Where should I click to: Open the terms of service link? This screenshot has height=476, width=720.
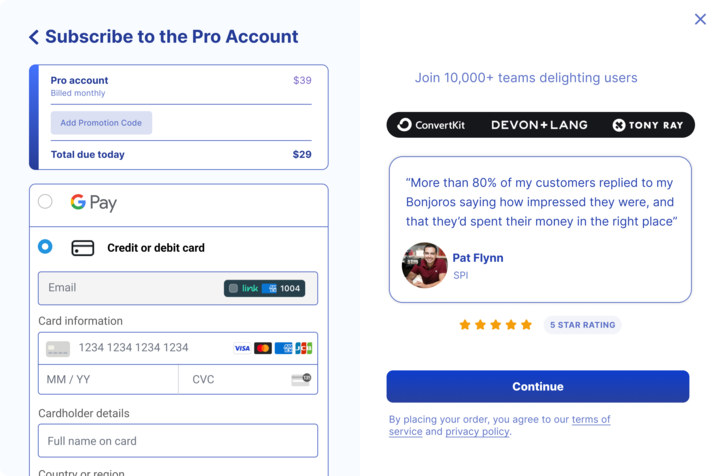[x=590, y=420]
